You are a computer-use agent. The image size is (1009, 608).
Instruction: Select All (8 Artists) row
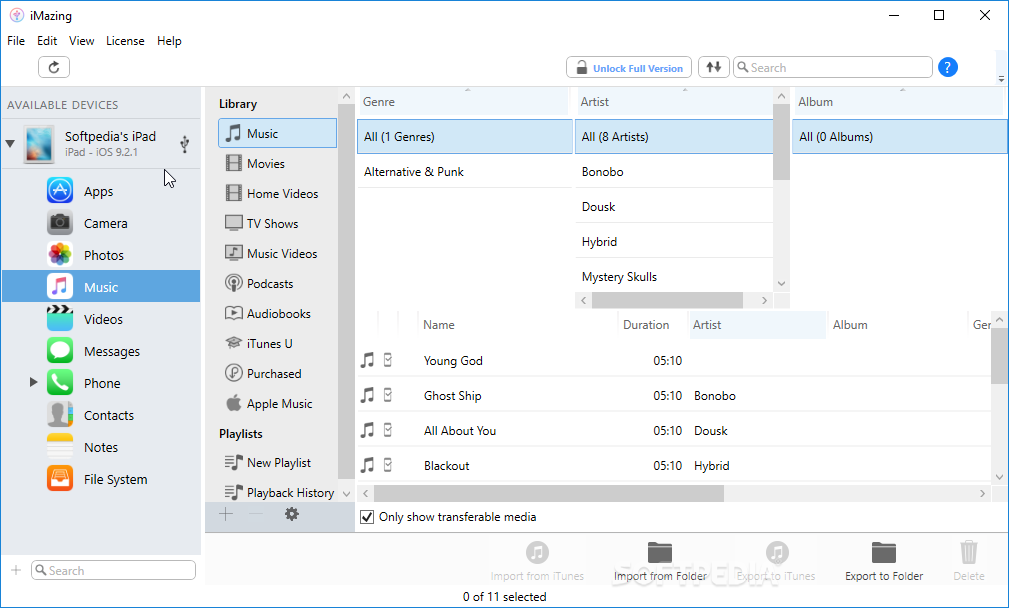tap(674, 136)
